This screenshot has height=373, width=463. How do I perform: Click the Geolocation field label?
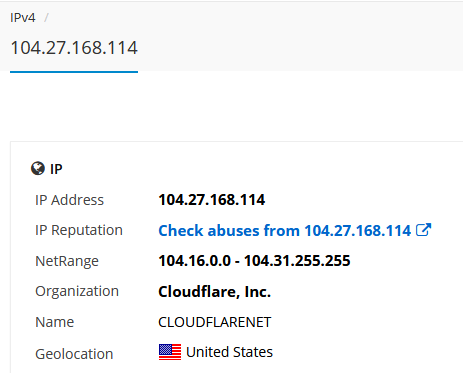74,354
